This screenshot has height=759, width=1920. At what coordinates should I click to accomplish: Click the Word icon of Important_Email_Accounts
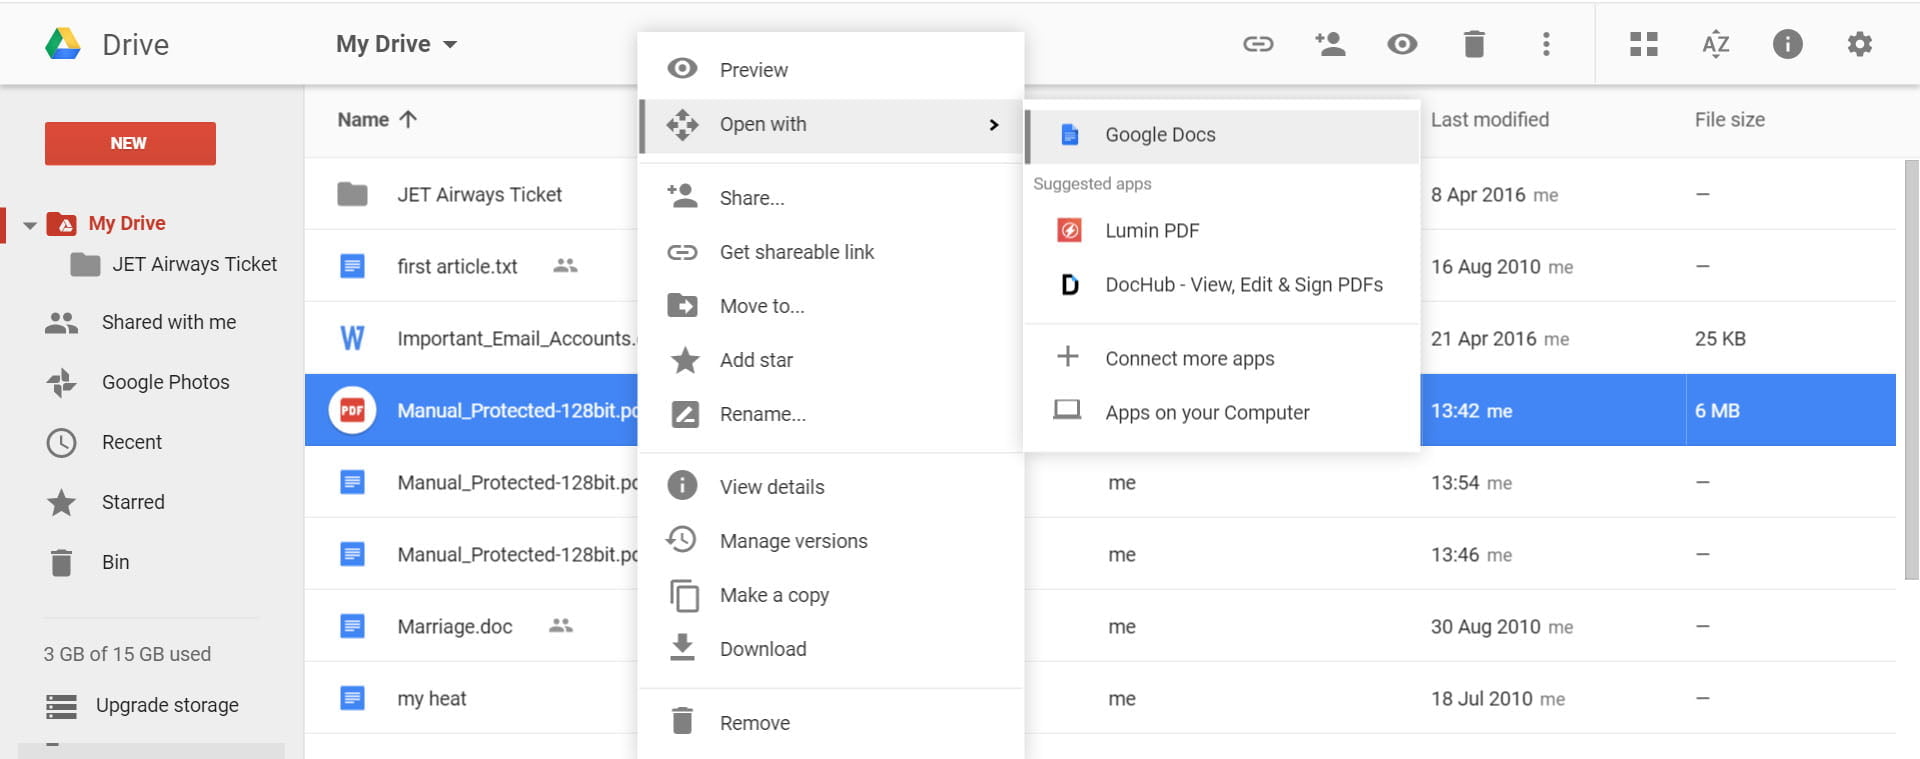352,338
